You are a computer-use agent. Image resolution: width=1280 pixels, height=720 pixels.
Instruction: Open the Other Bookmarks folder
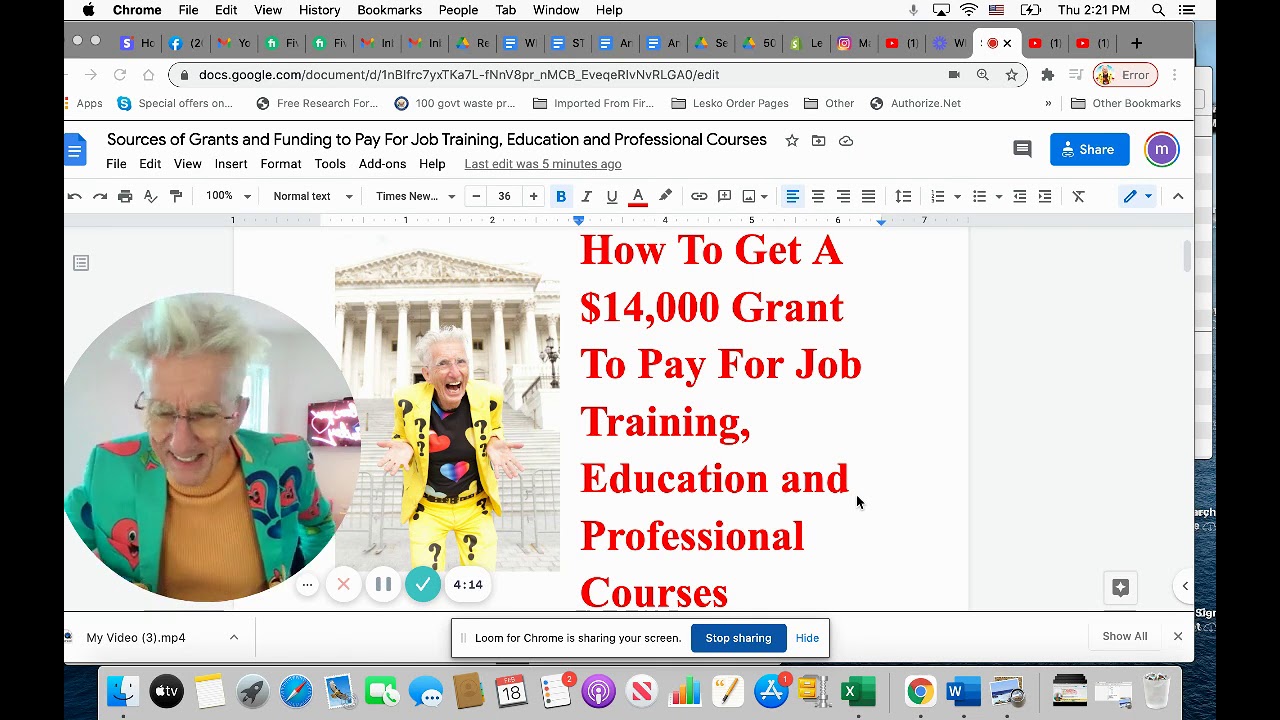pyautogui.click(x=1126, y=103)
